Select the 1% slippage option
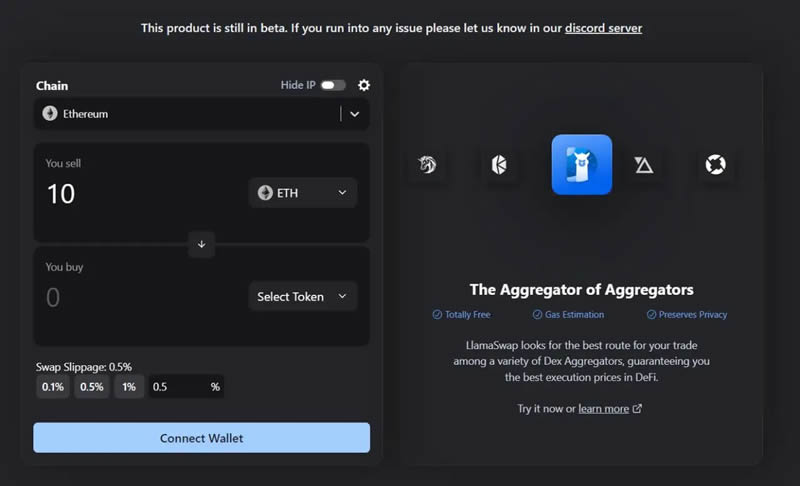Viewport: 800px width, 486px height. click(x=129, y=387)
